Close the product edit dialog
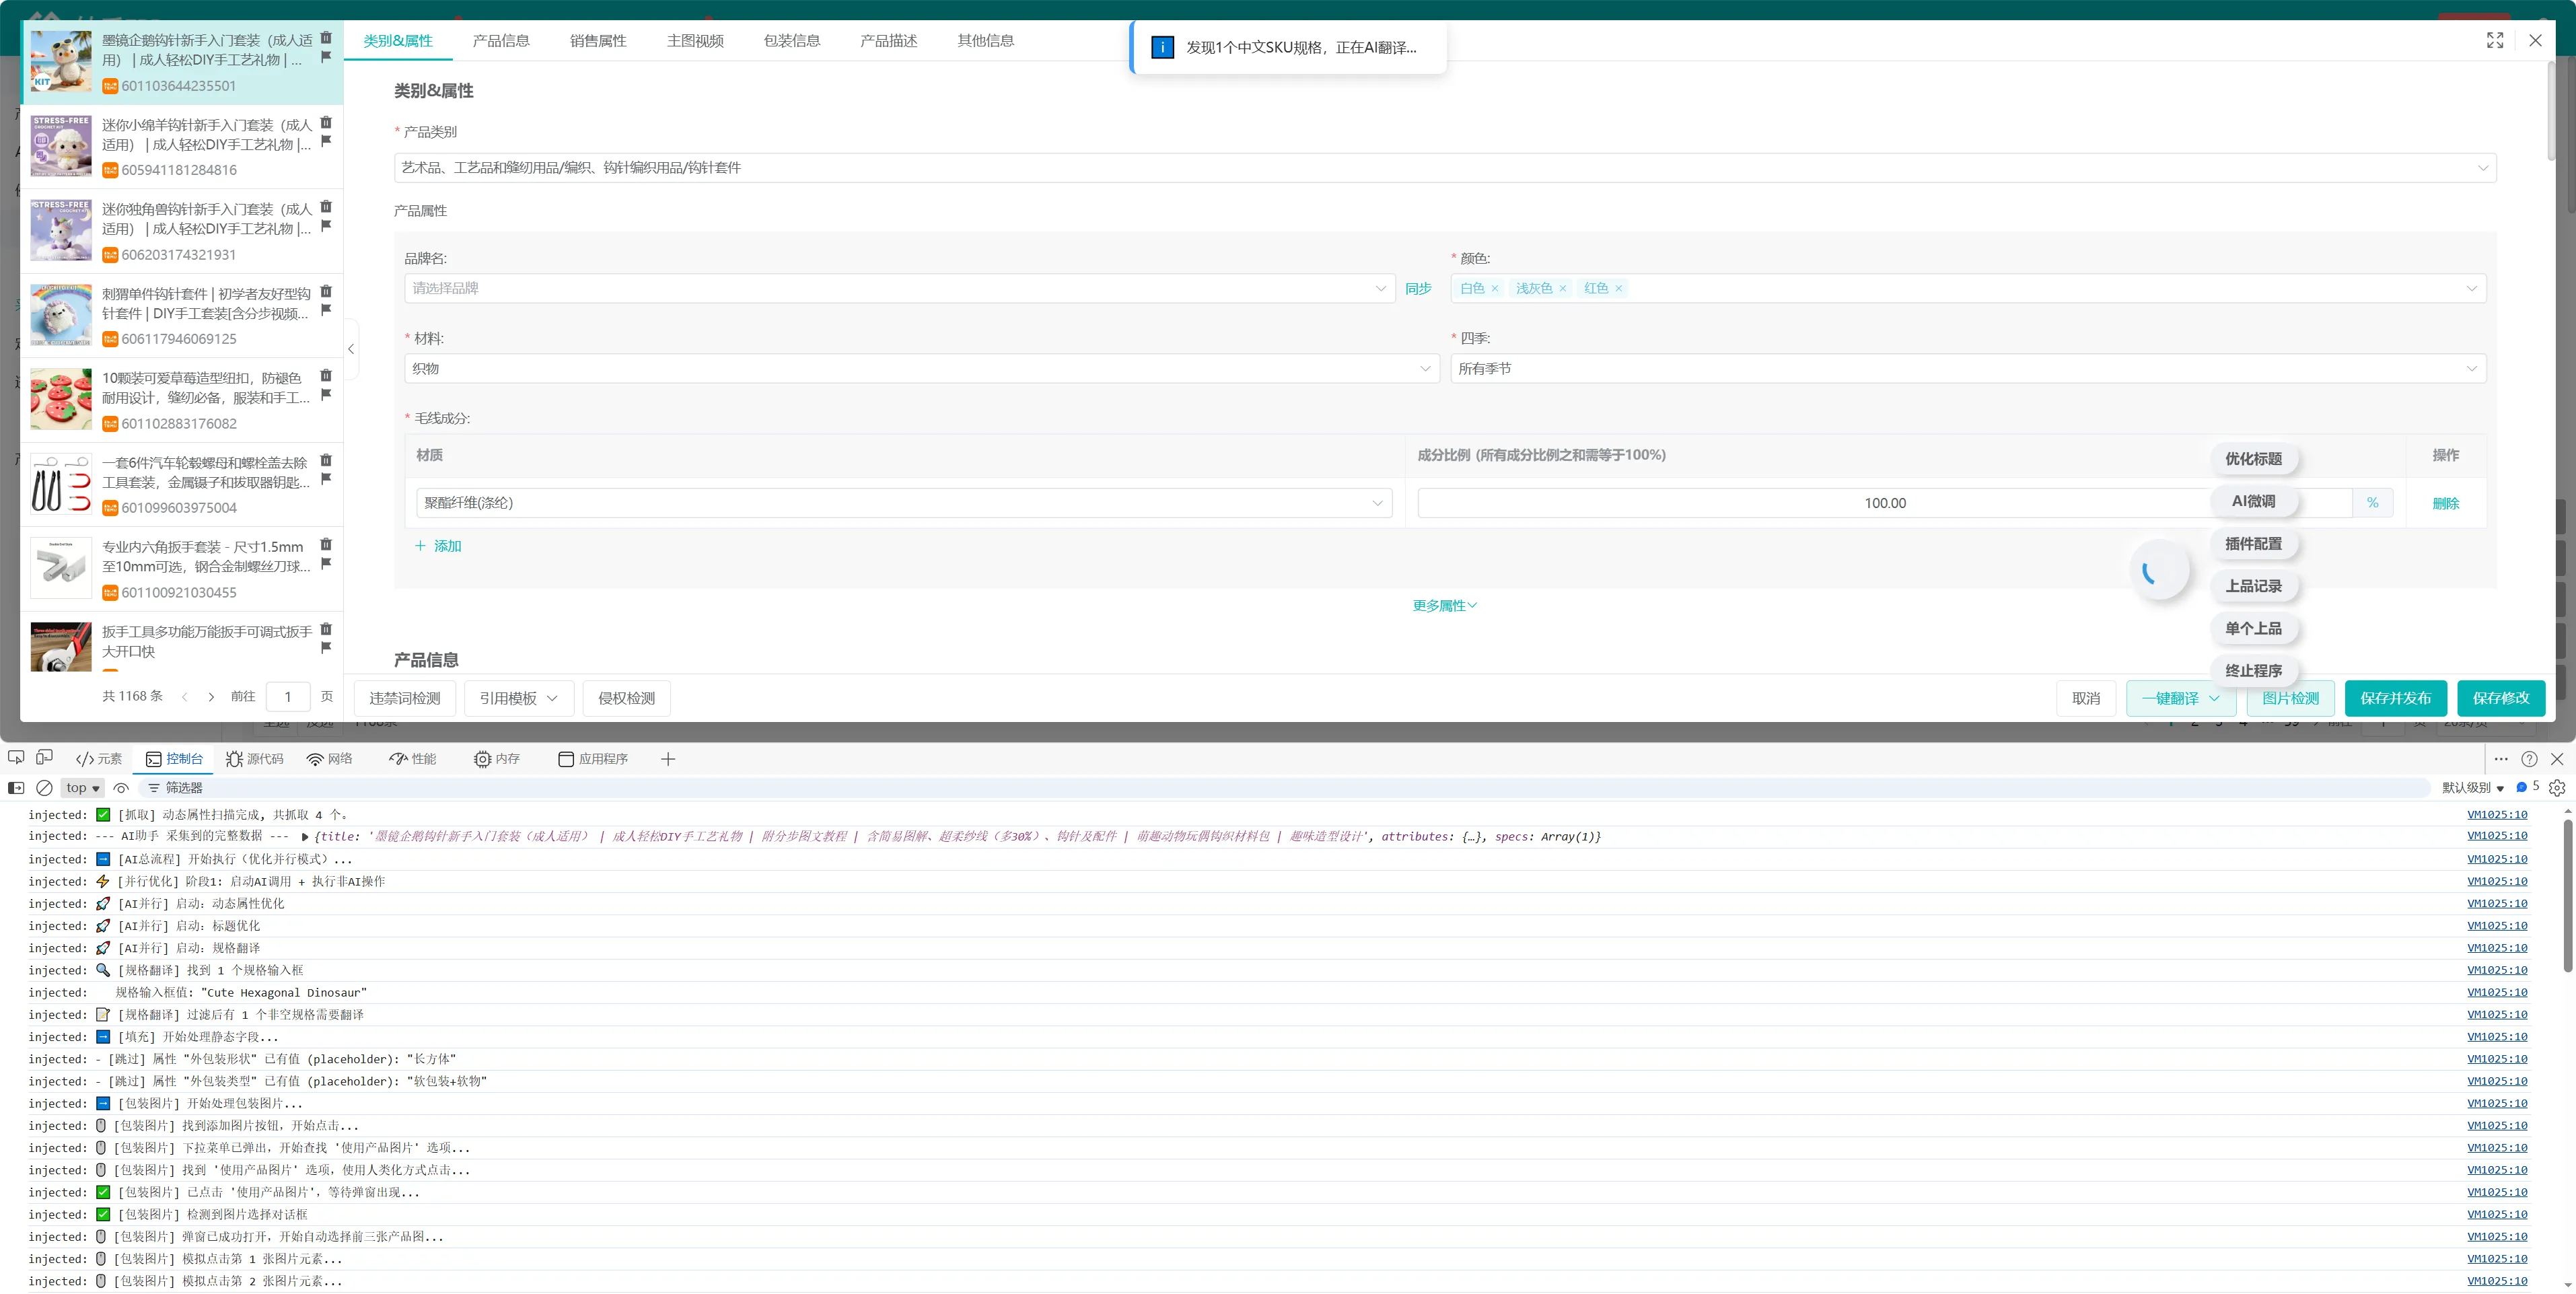 (2535, 40)
